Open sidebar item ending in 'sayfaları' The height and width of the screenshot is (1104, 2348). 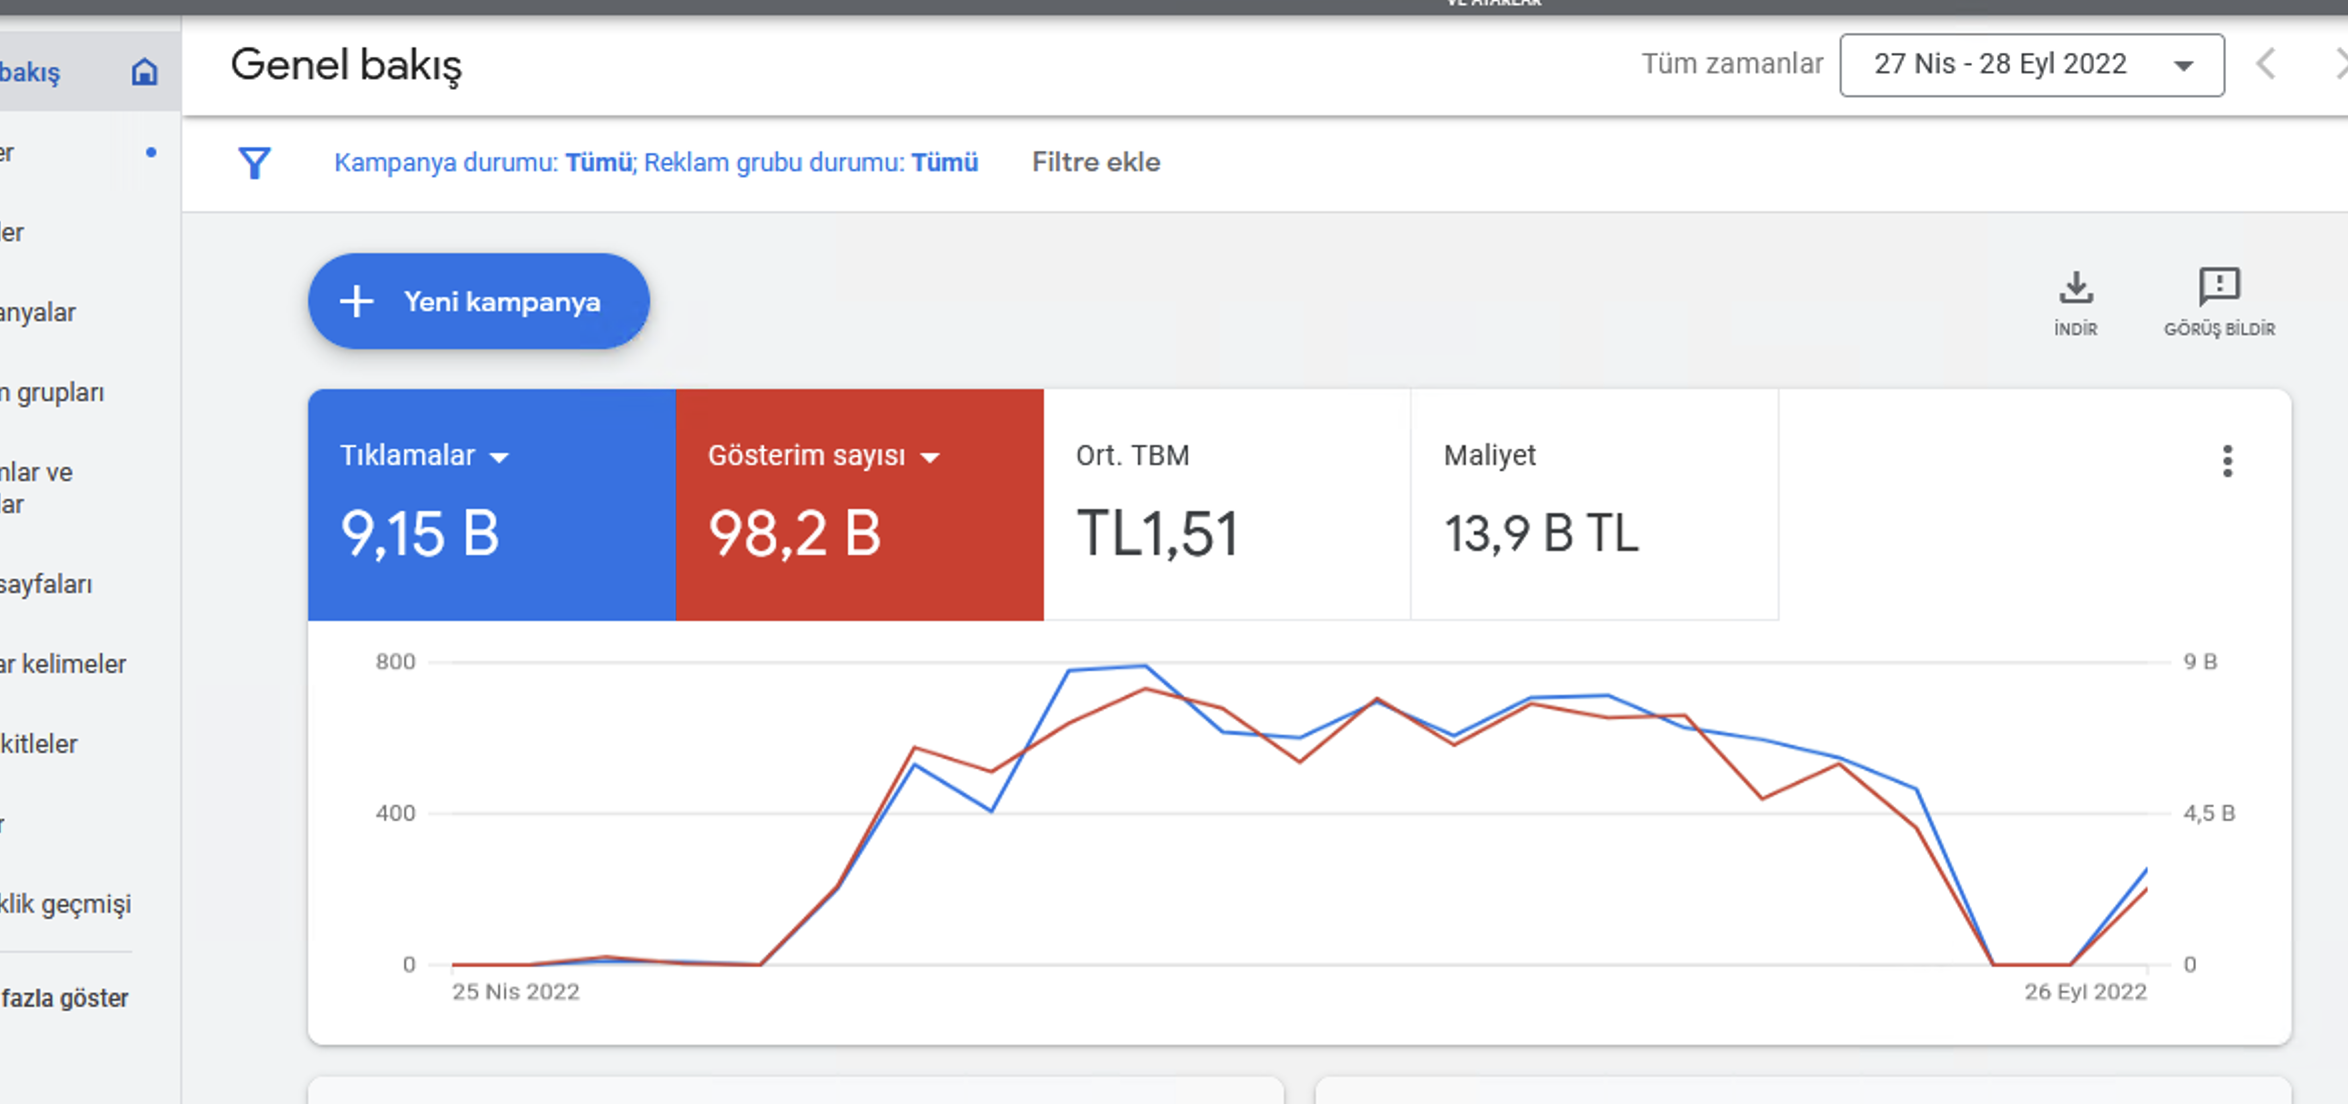click(46, 584)
